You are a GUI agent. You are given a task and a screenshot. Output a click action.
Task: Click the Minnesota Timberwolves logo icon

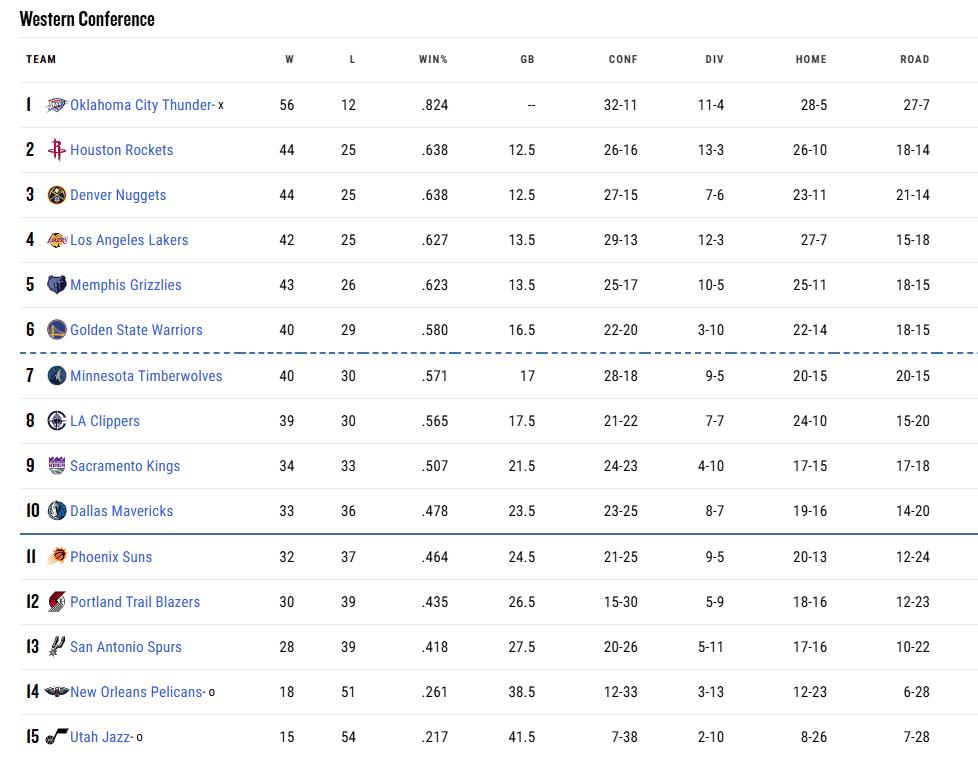click(x=57, y=376)
